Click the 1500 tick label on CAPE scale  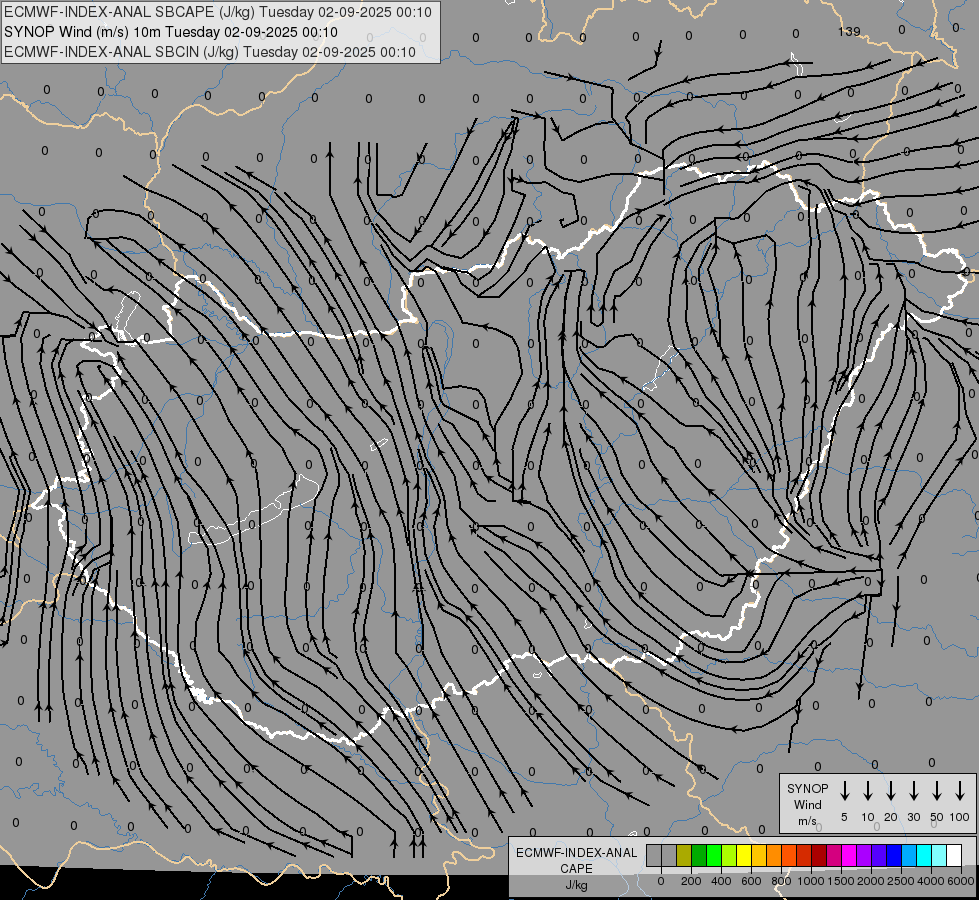841,881
